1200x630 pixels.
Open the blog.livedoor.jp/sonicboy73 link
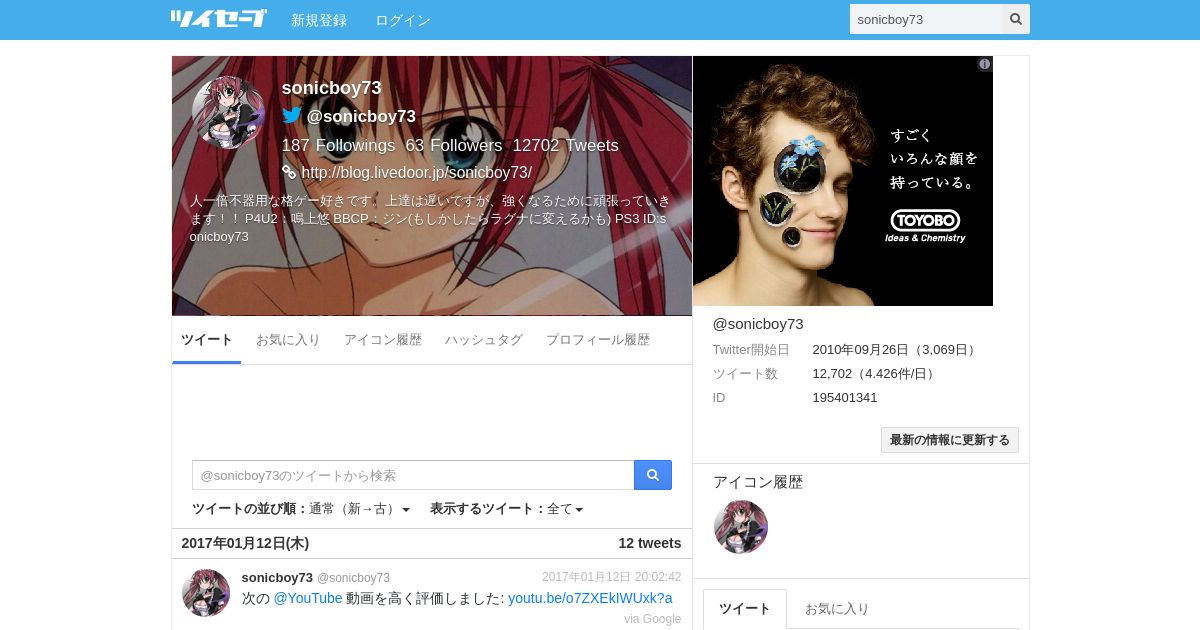[x=417, y=173]
